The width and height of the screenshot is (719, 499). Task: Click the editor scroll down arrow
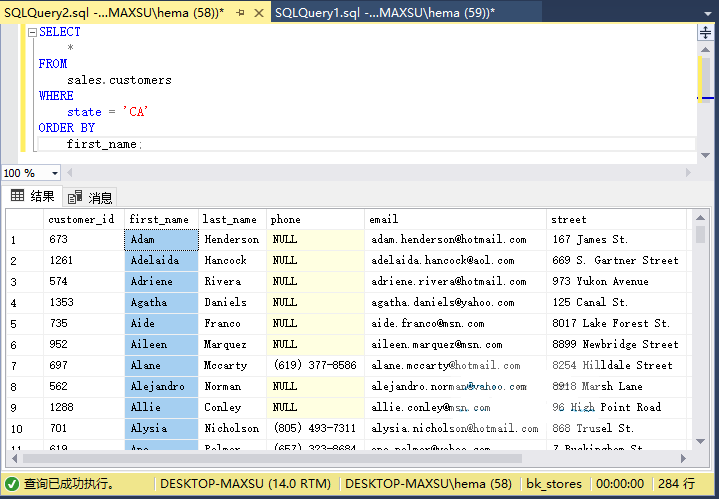pos(705,155)
